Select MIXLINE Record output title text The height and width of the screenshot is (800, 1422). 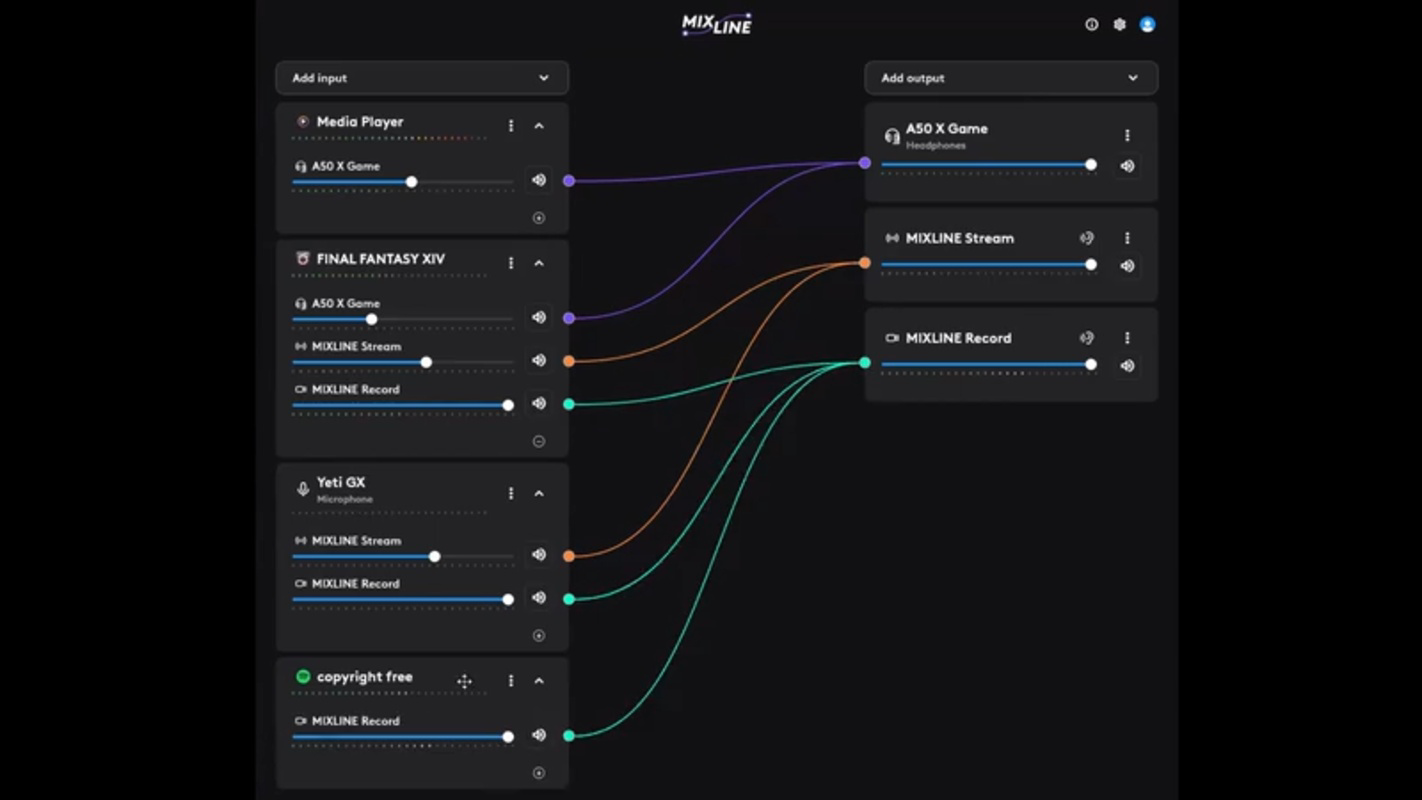tap(958, 338)
